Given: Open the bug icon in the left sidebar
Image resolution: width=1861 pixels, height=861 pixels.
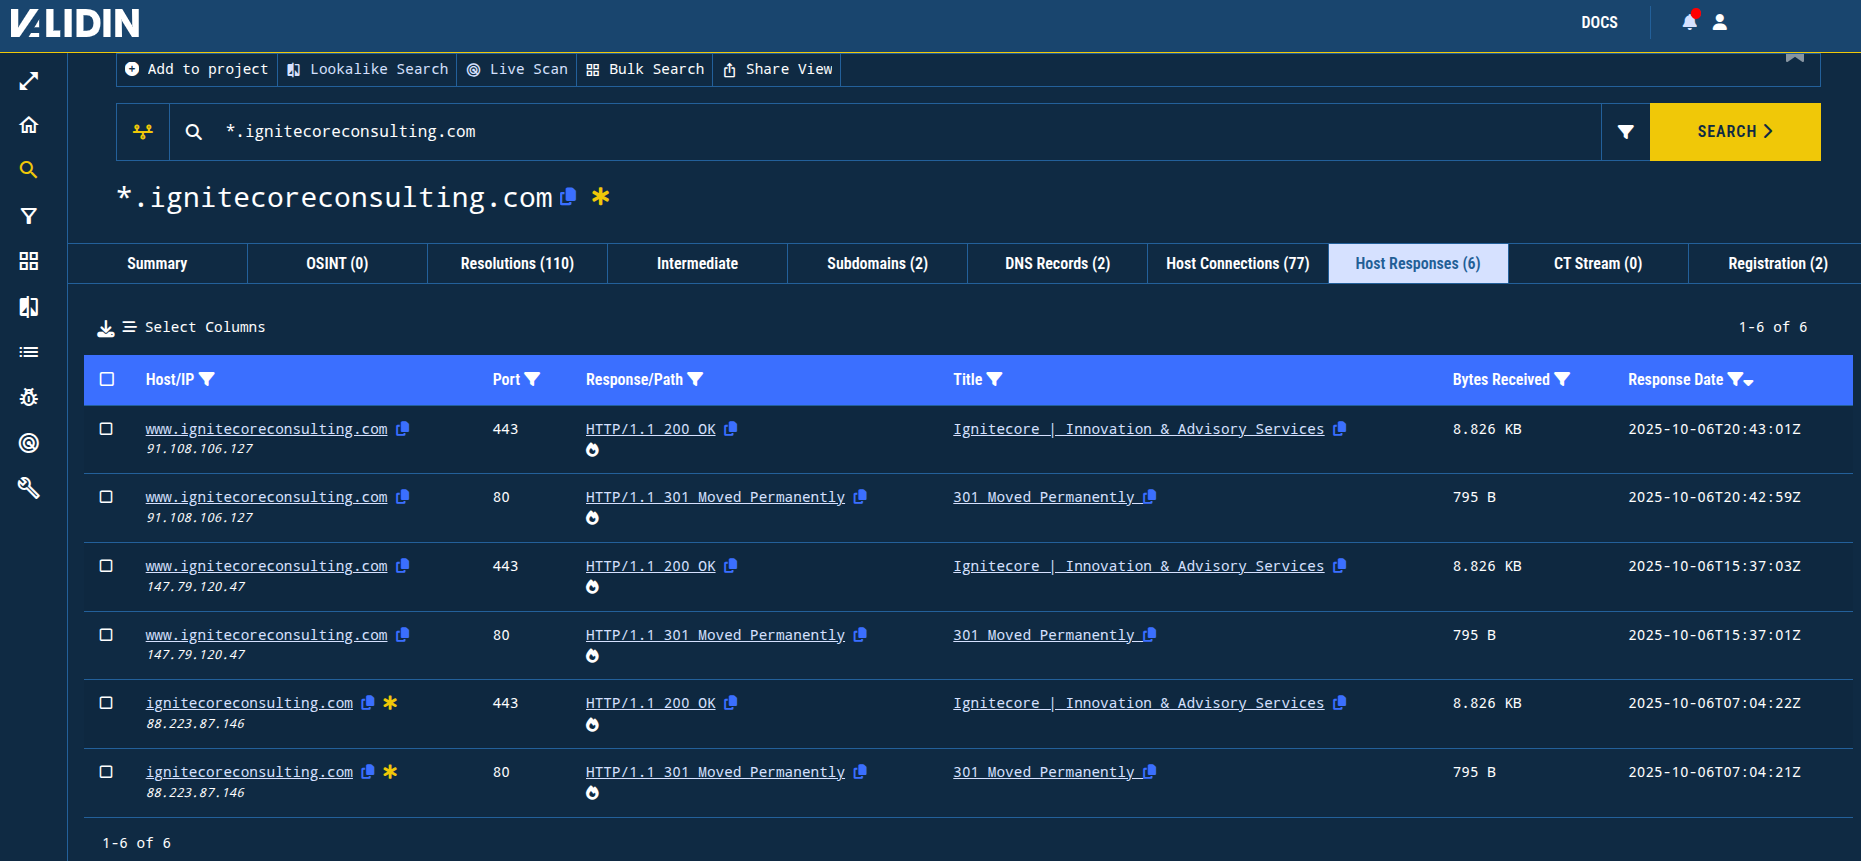Looking at the screenshot, I should coord(29,397).
